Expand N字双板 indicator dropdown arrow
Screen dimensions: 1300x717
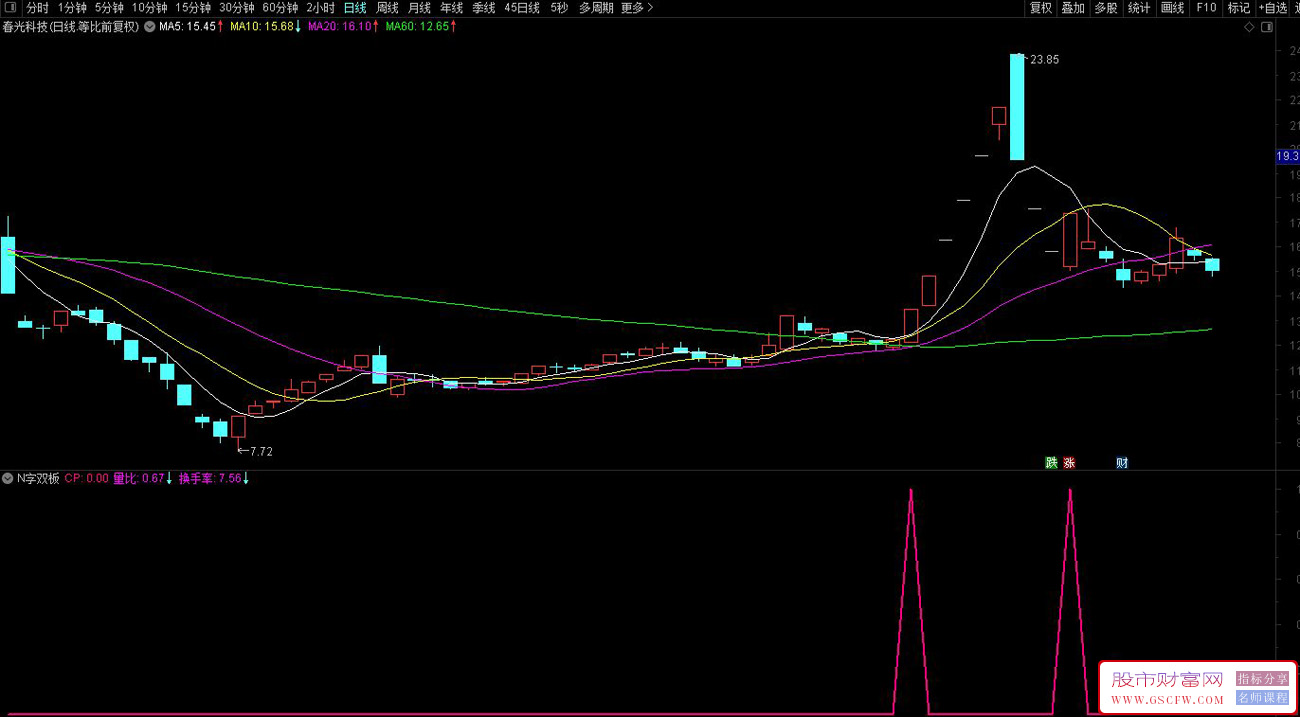(x=8, y=478)
